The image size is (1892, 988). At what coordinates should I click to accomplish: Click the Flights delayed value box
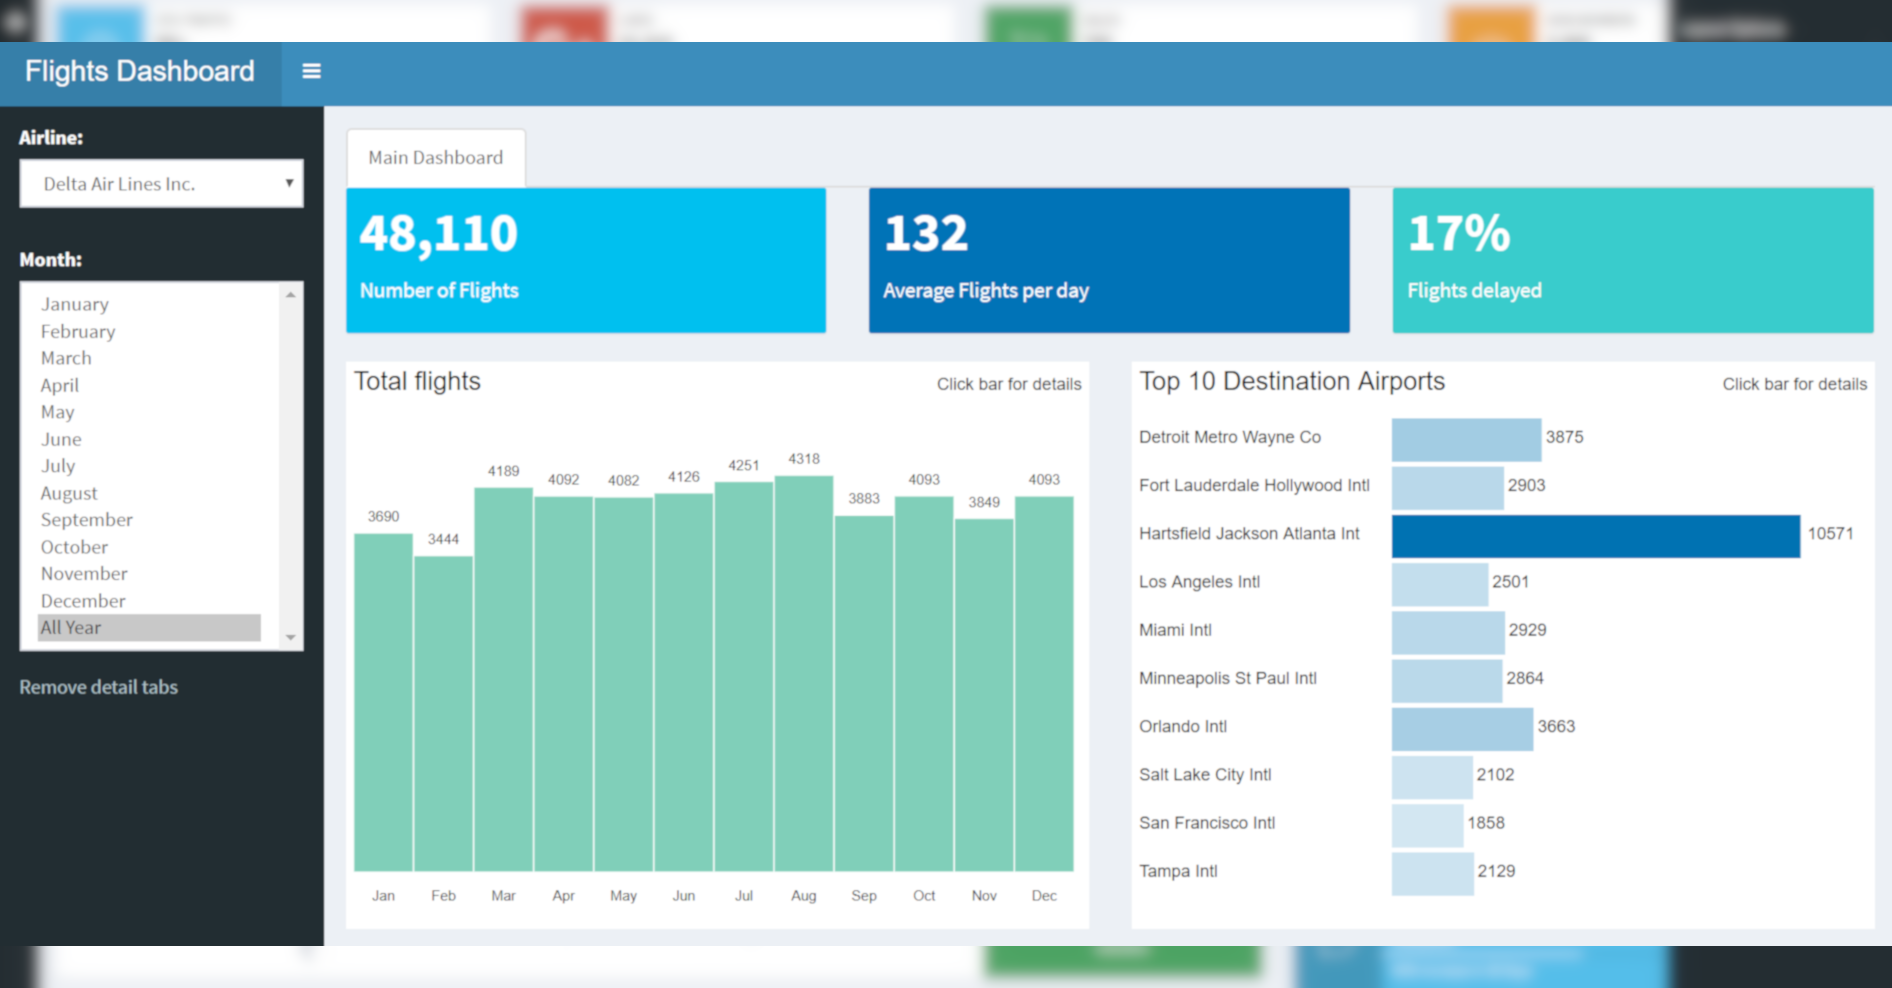(1632, 260)
